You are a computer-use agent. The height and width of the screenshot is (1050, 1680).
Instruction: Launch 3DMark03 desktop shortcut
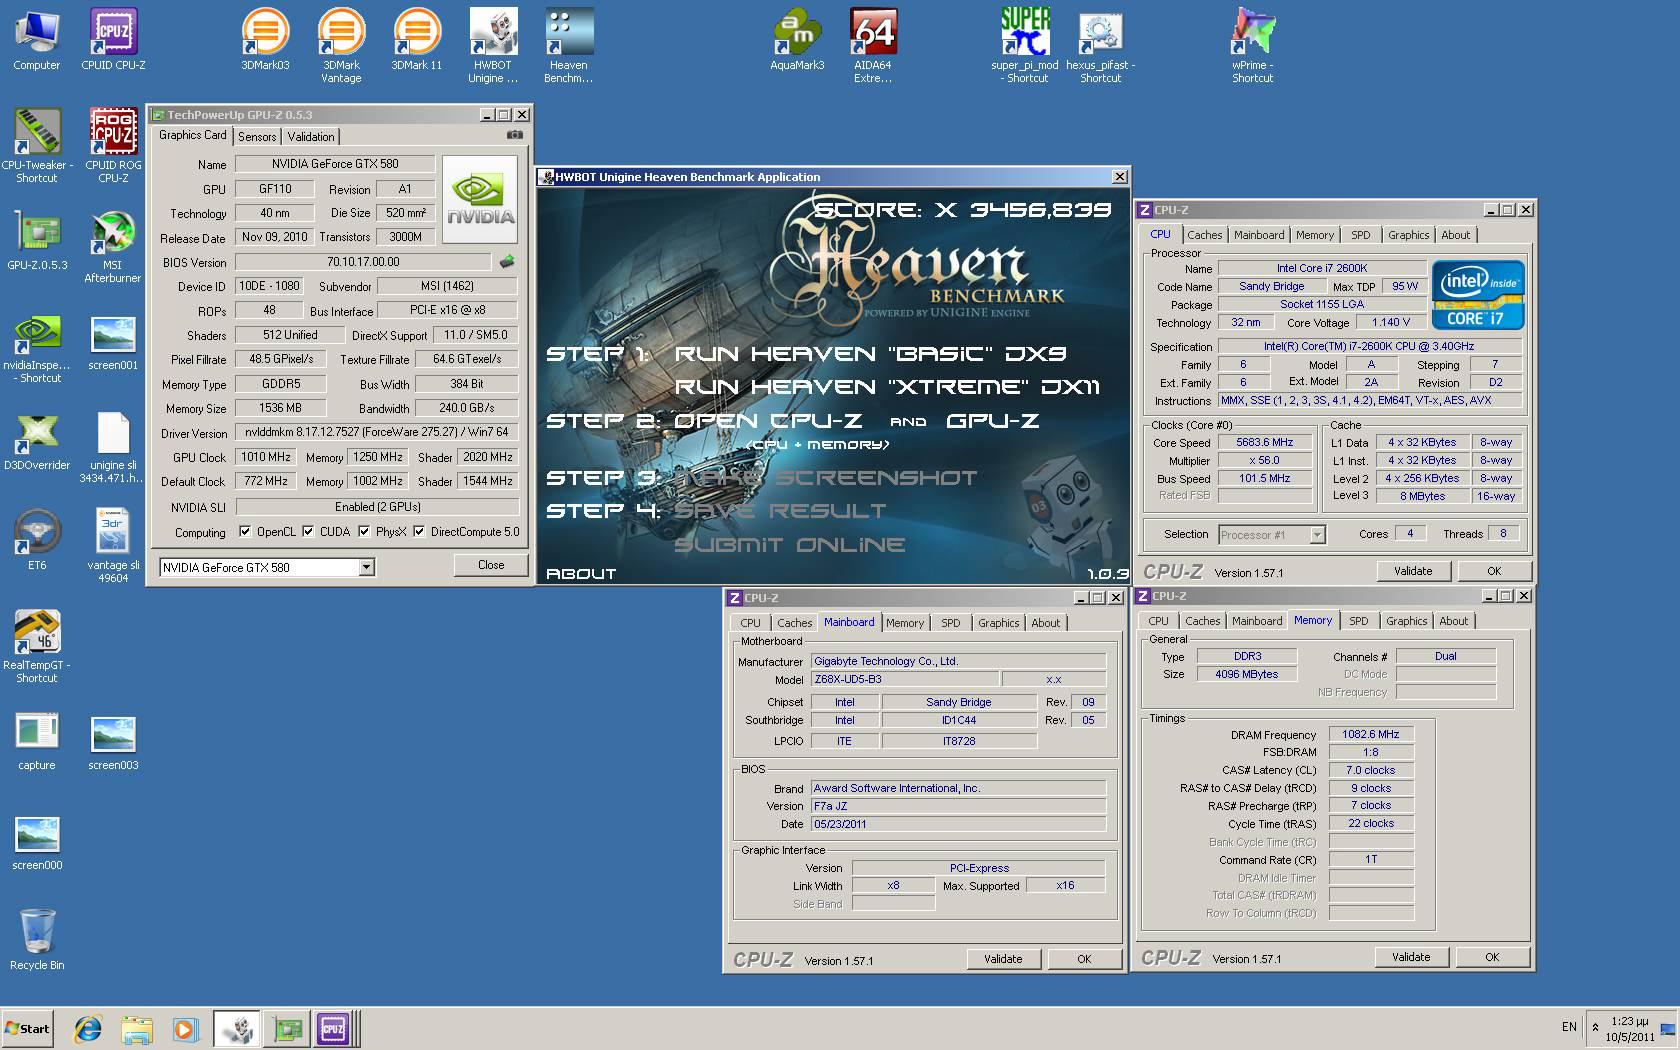(x=265, y=40)
